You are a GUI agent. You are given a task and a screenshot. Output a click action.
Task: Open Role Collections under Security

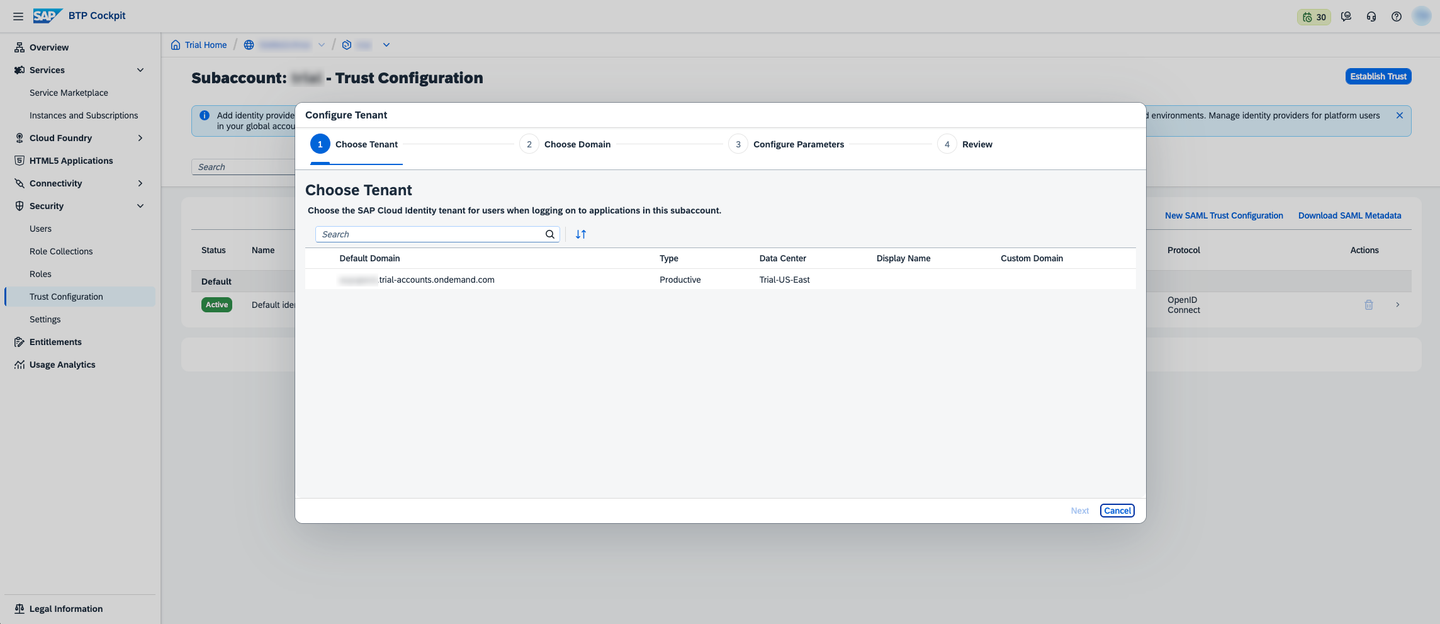pyautogui.click(x=61, y=252)
